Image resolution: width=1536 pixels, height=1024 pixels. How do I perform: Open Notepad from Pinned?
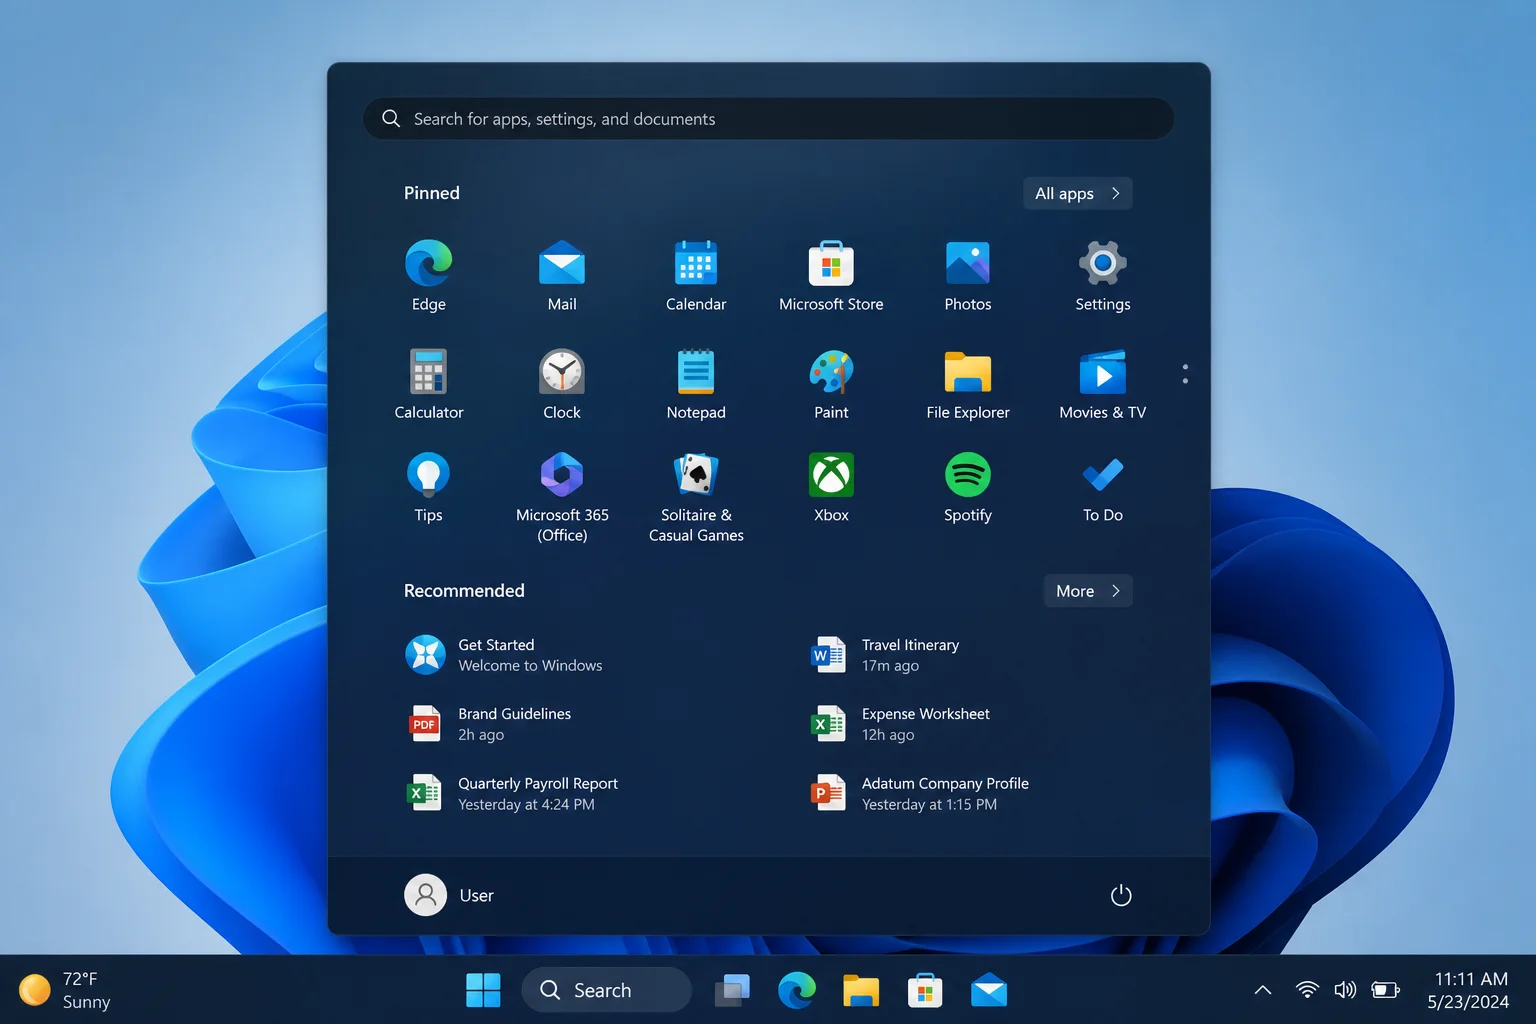pyautogui.click(x=696, y=384)
